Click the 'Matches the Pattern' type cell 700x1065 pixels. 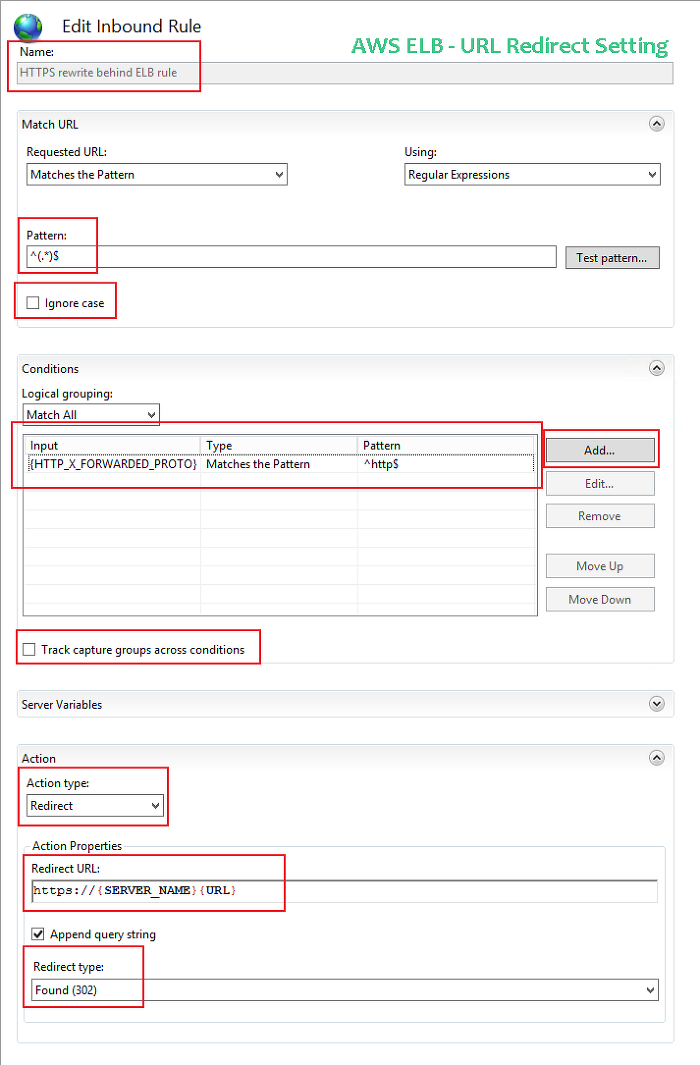point(258,464)
